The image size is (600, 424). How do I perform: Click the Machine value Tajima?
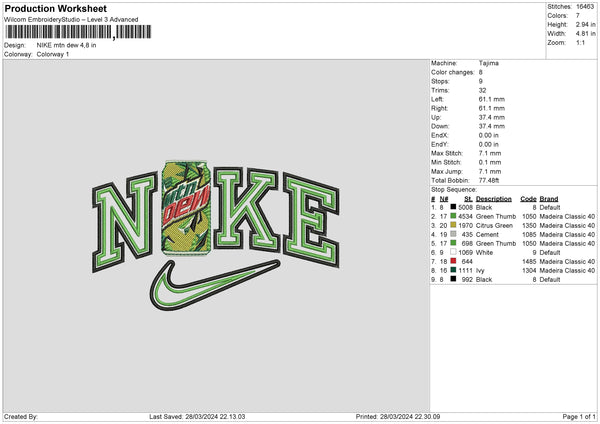tap(489, 63)
